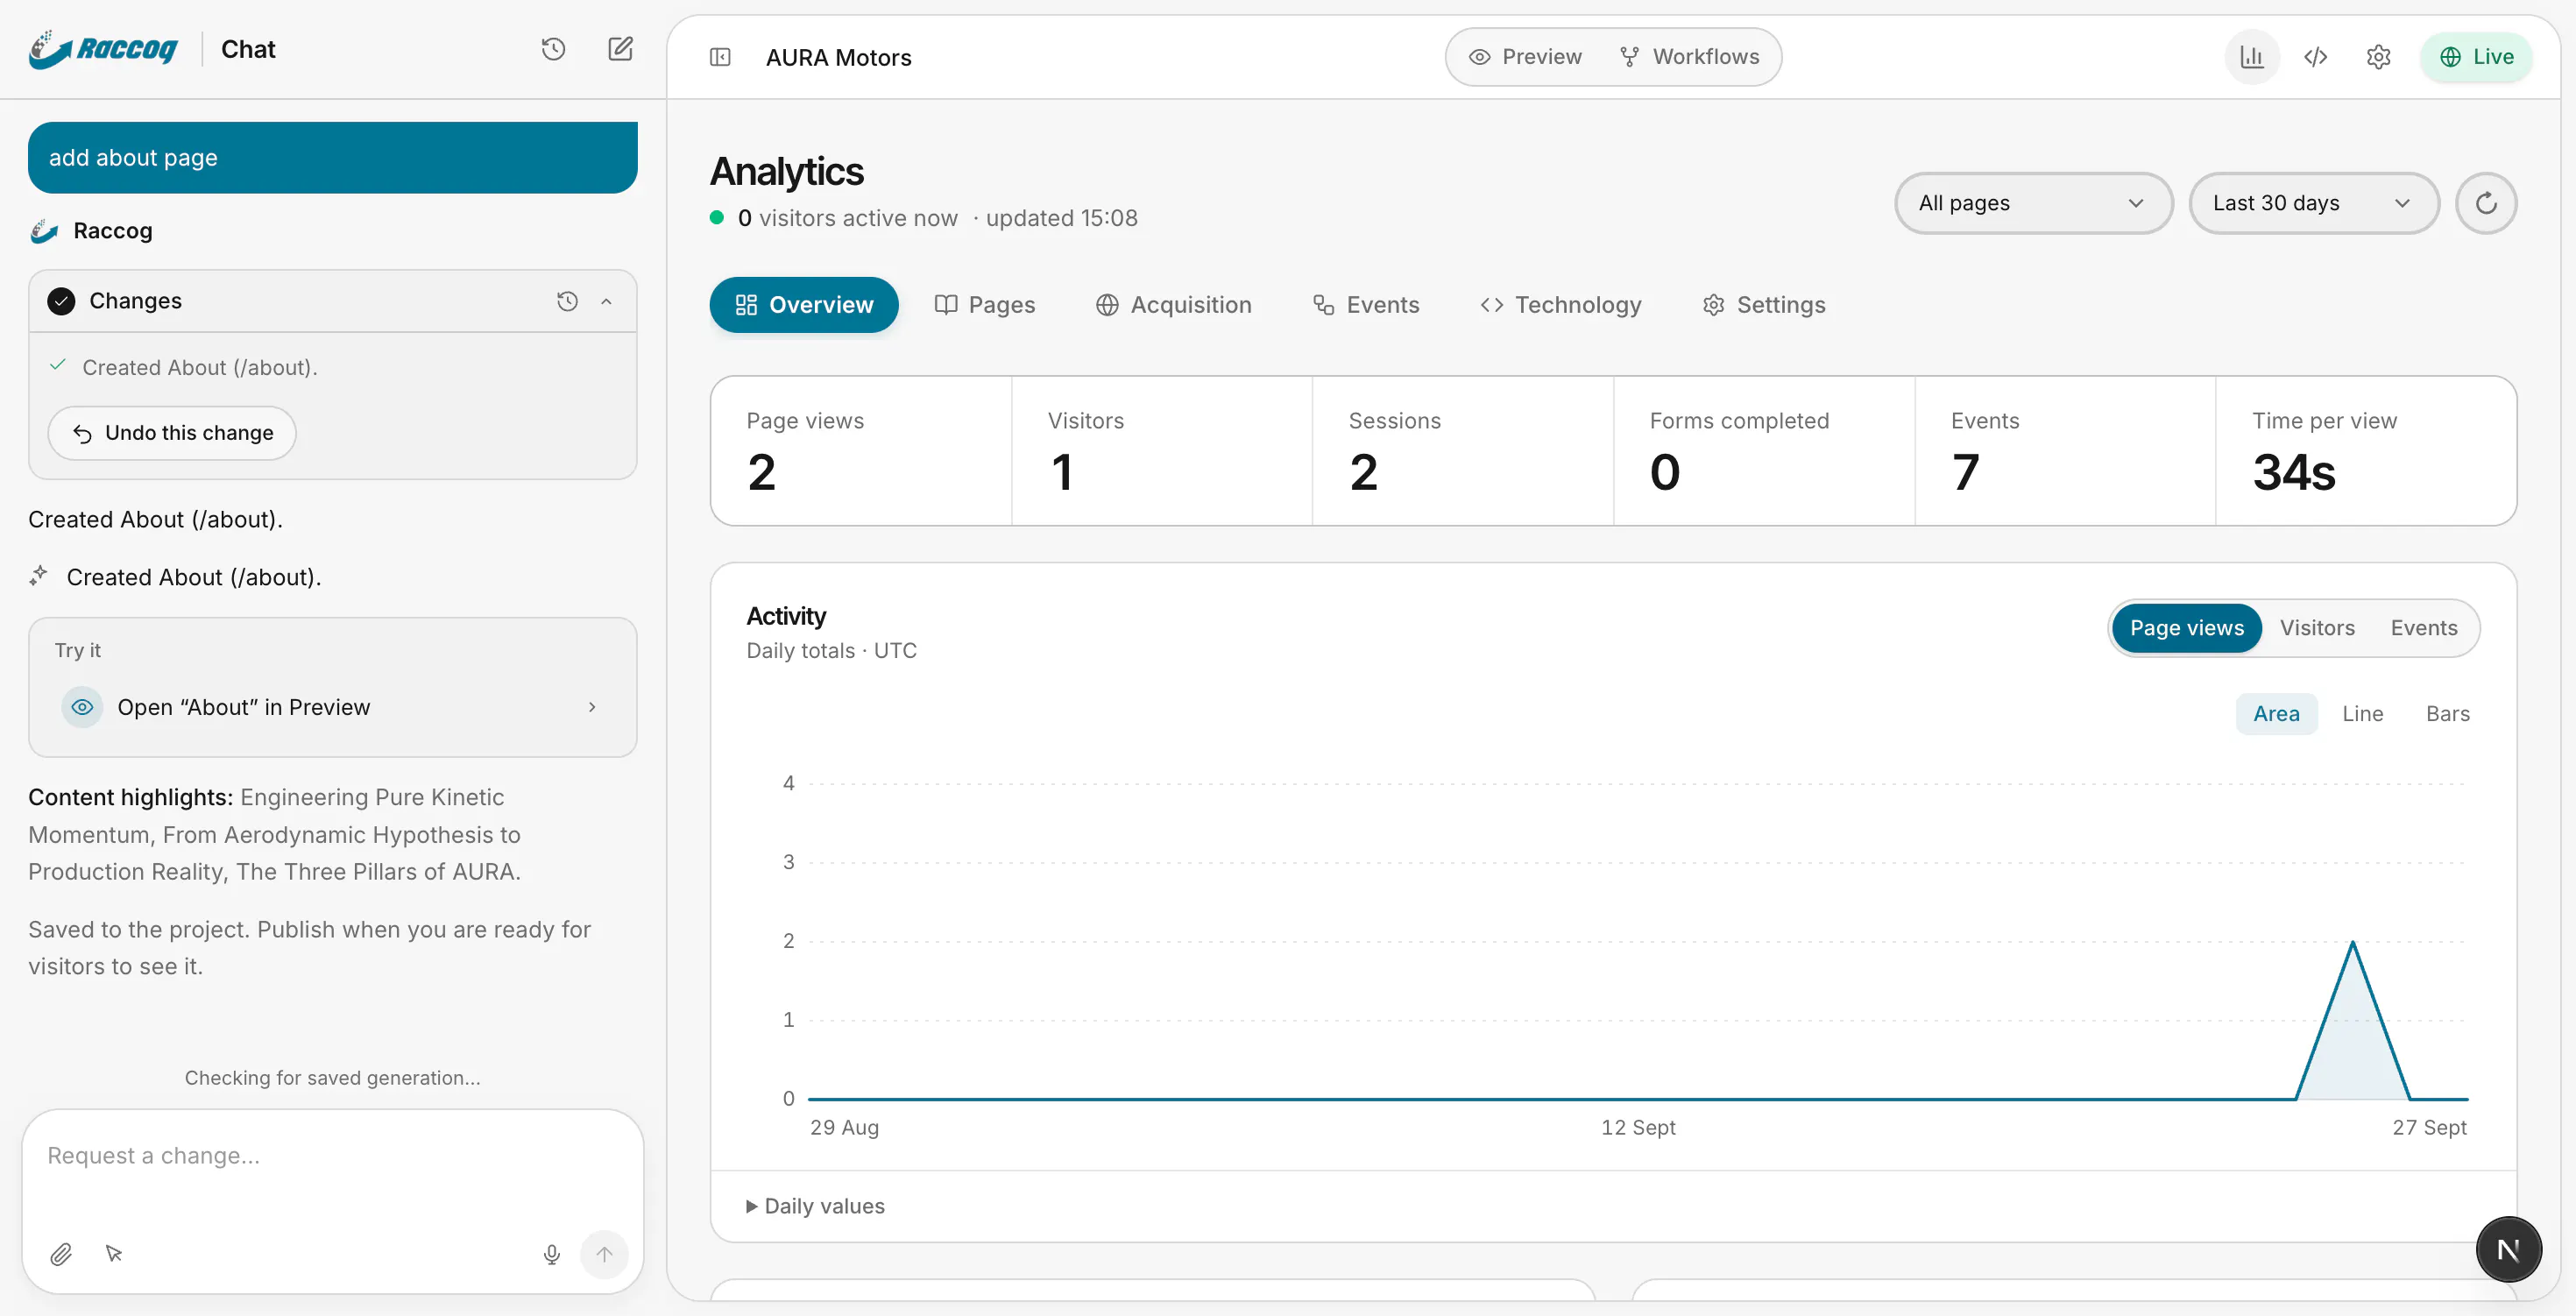Click the sparkle icon beside Created About

coord(39,575)
